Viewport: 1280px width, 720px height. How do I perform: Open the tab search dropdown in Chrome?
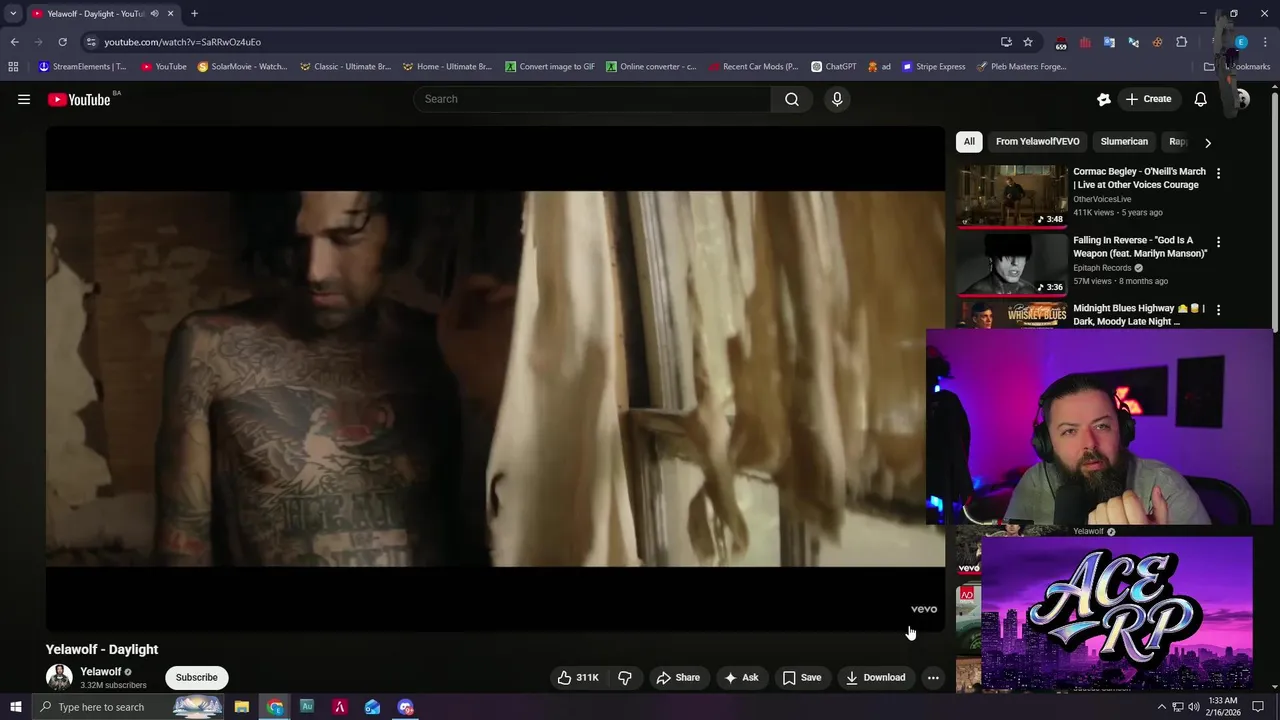tap(13, 14)
